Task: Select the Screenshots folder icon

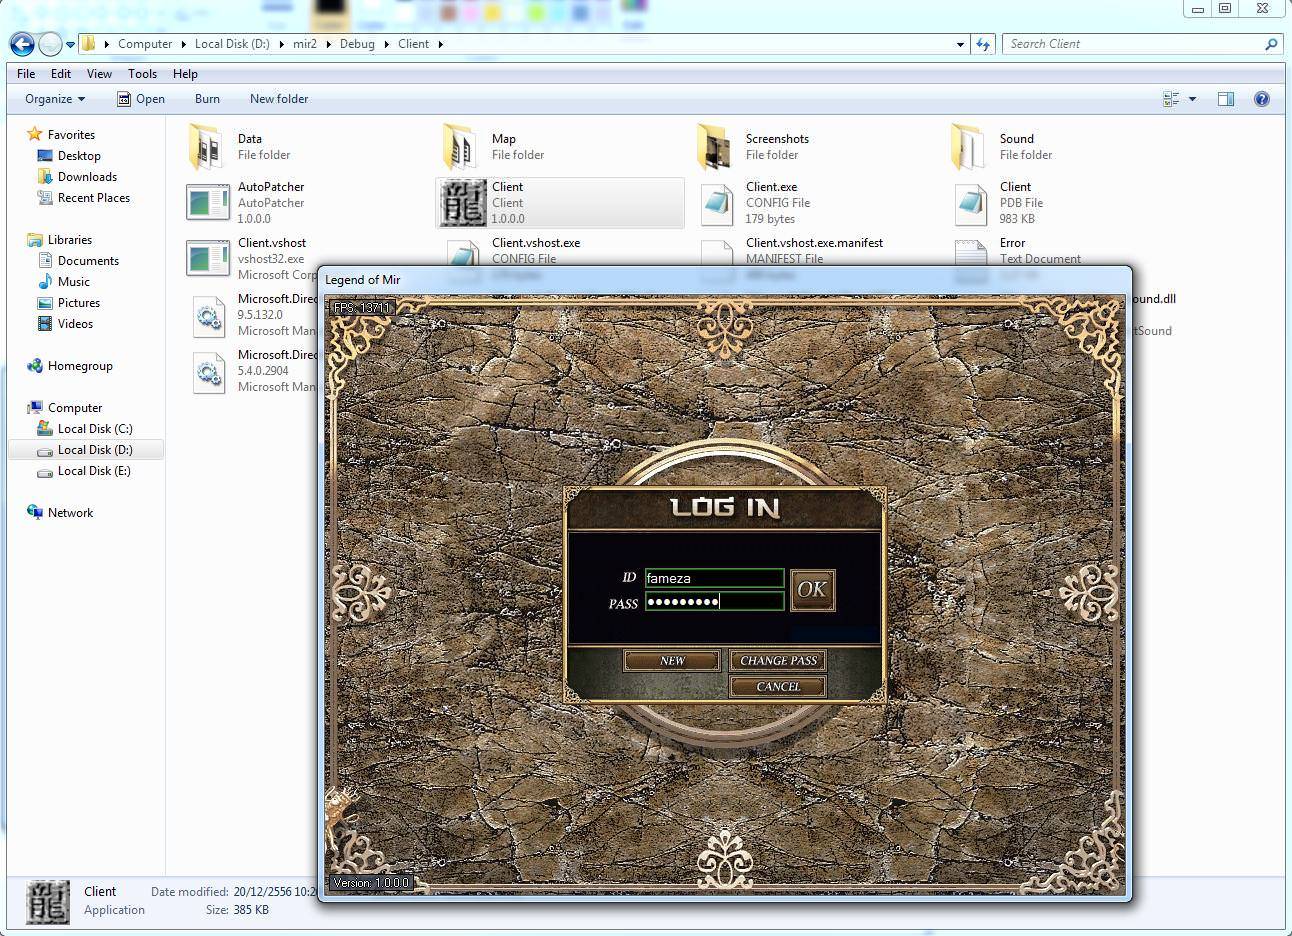Action: click(715, 147)
